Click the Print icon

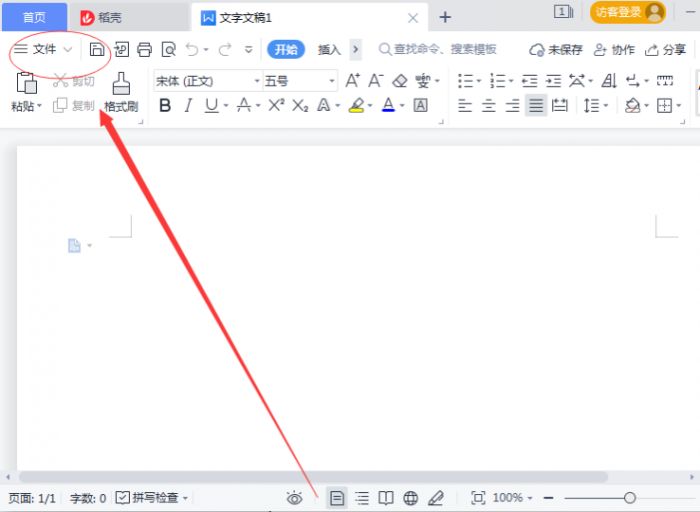coord(144,49)
